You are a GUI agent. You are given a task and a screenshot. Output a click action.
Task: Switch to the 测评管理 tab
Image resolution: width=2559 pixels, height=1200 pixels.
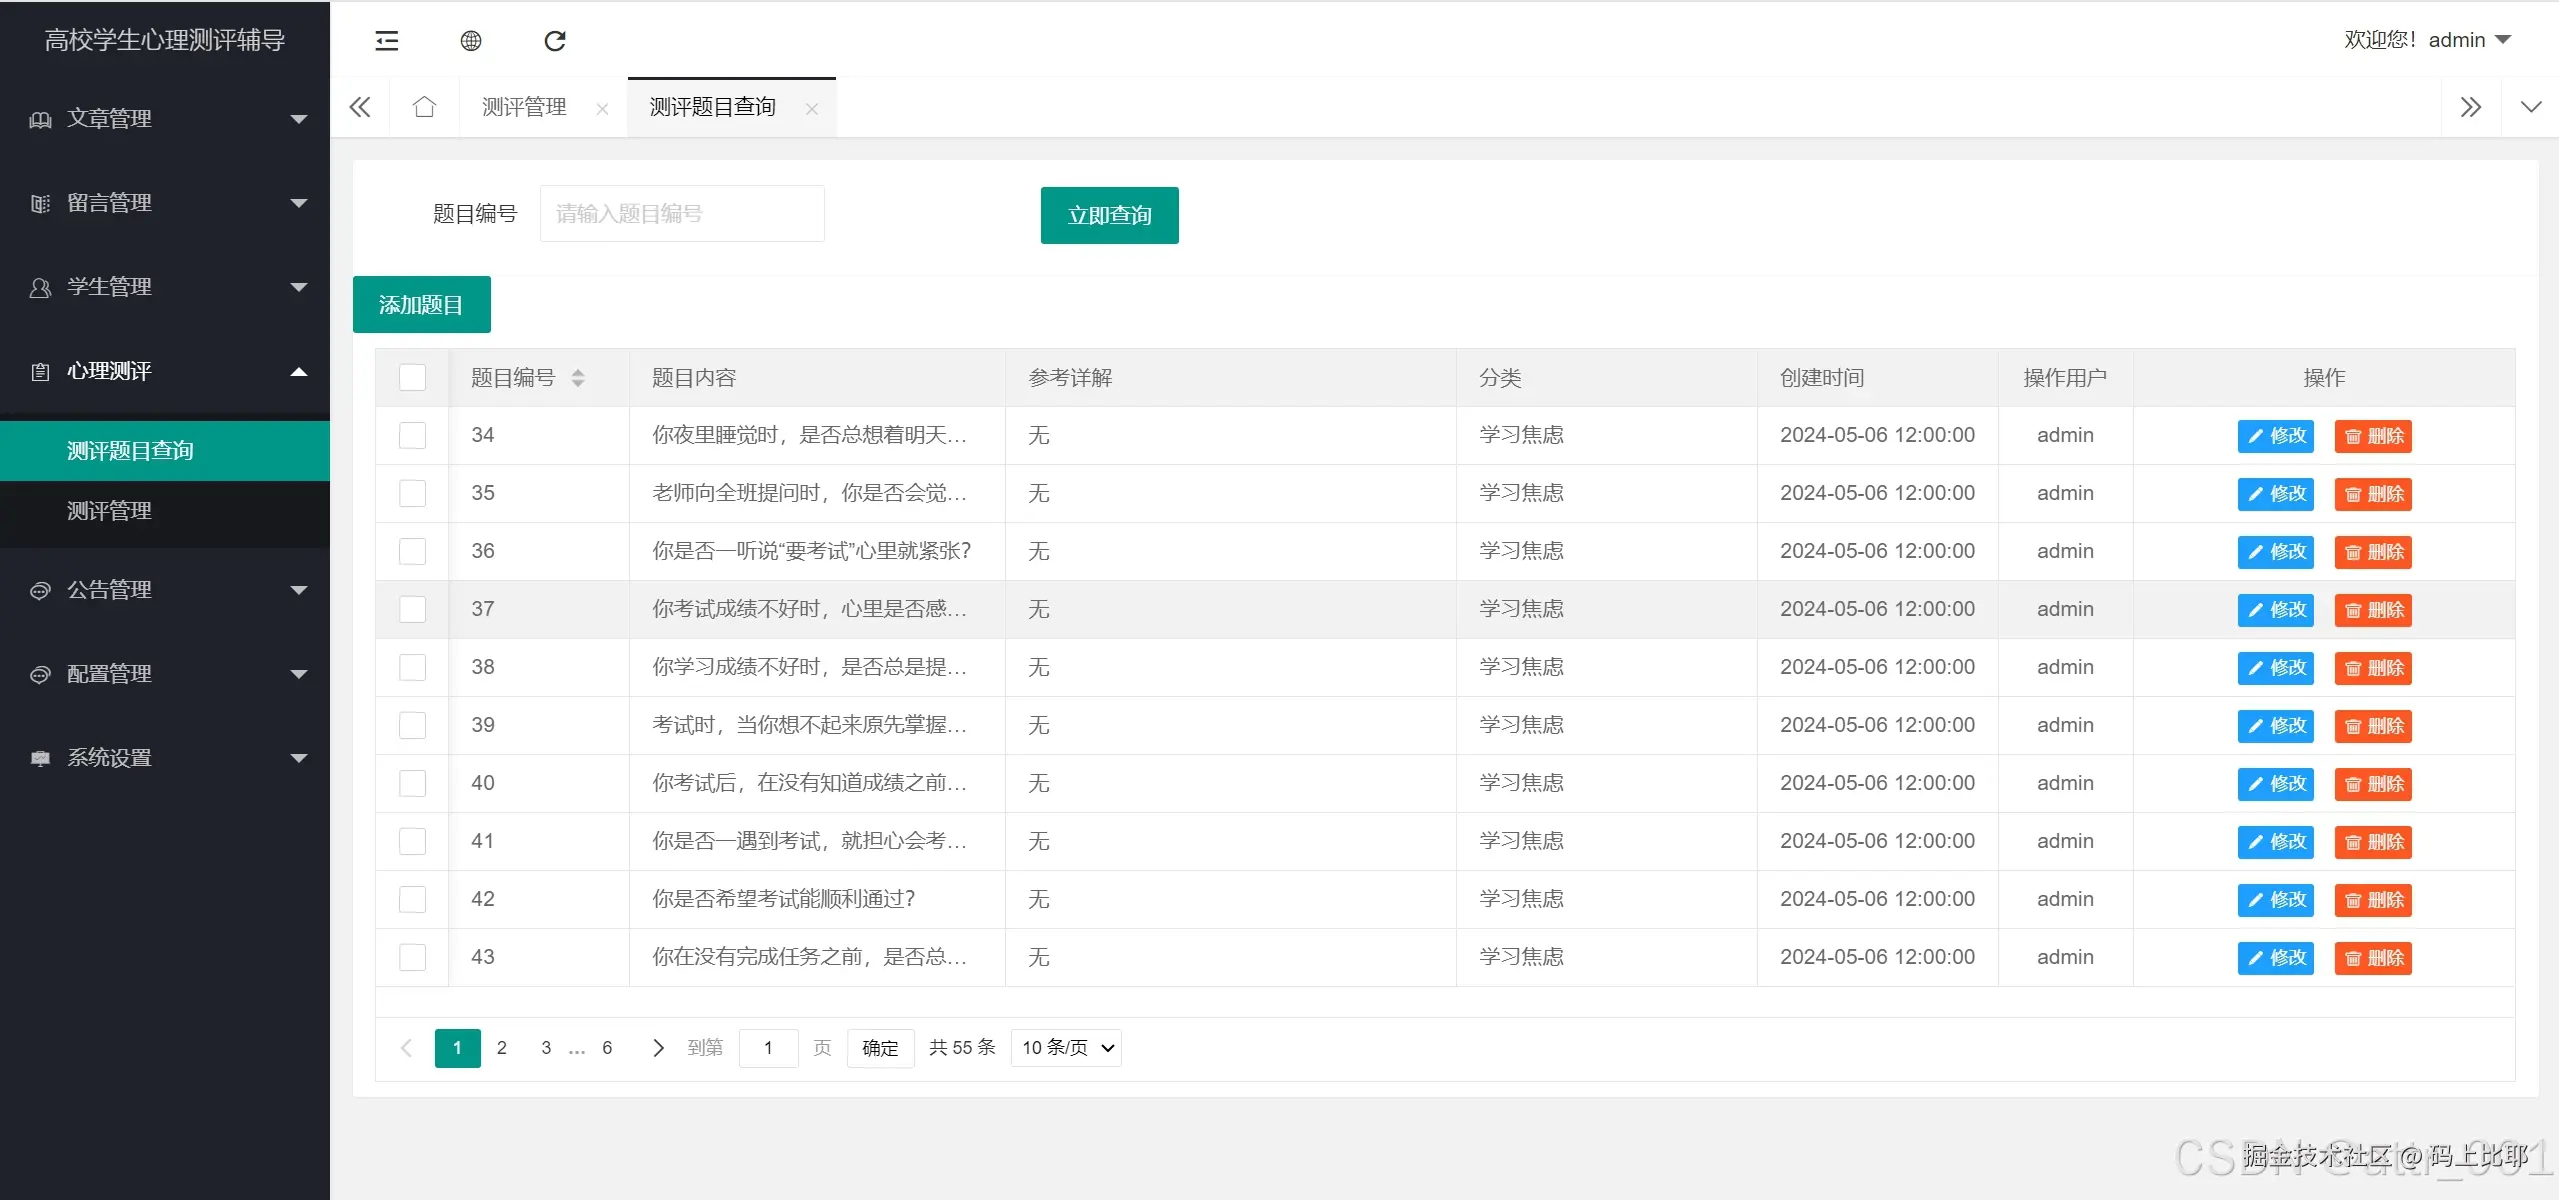(524, 107)
